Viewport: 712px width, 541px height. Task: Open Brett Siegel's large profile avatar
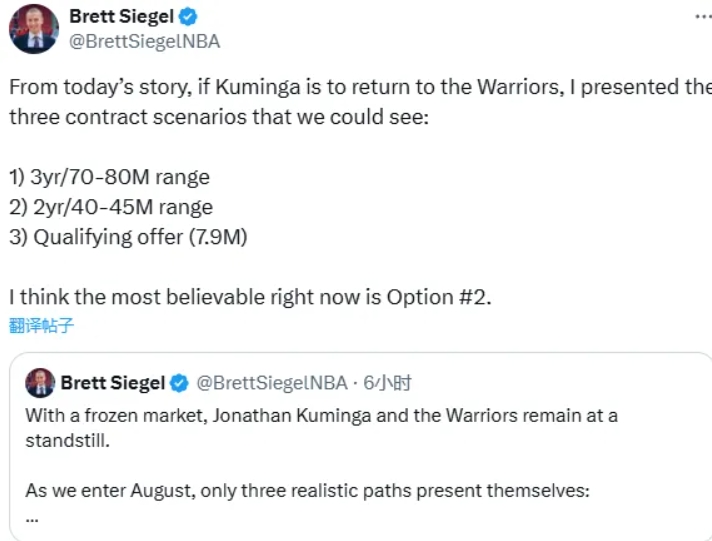(34, 29)
